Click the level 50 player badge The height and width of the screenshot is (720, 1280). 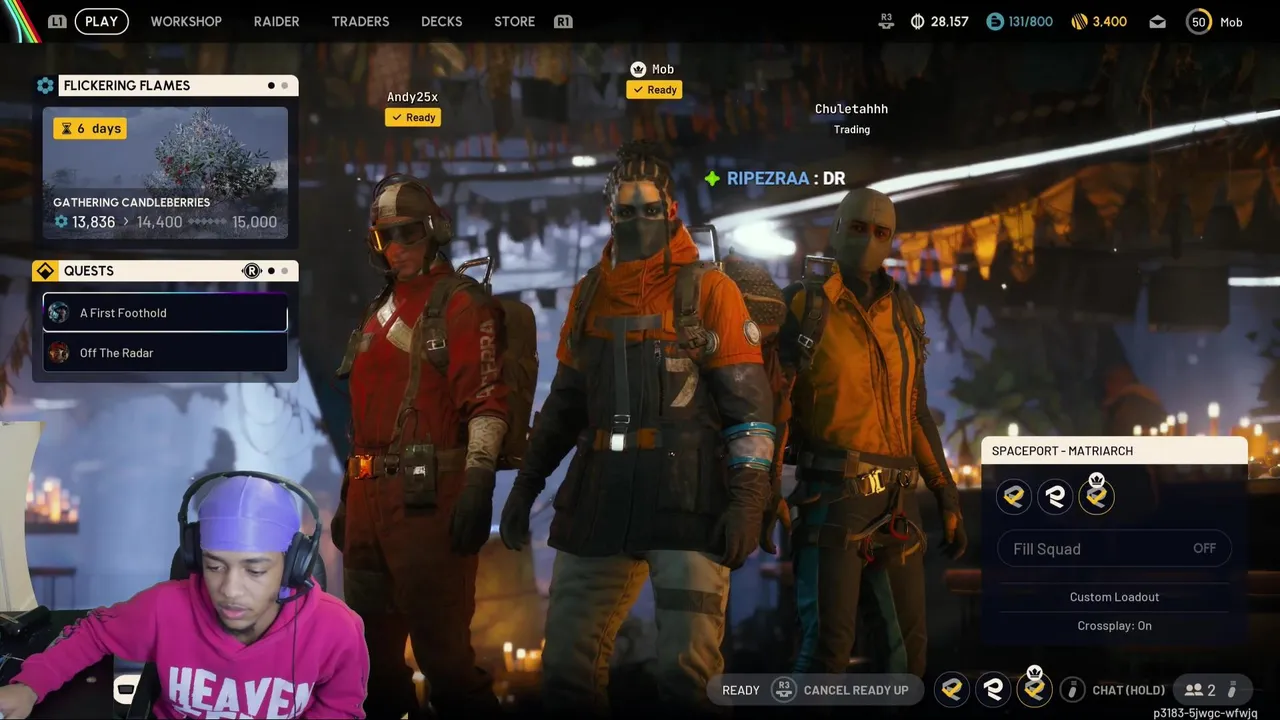(1199, 21)
